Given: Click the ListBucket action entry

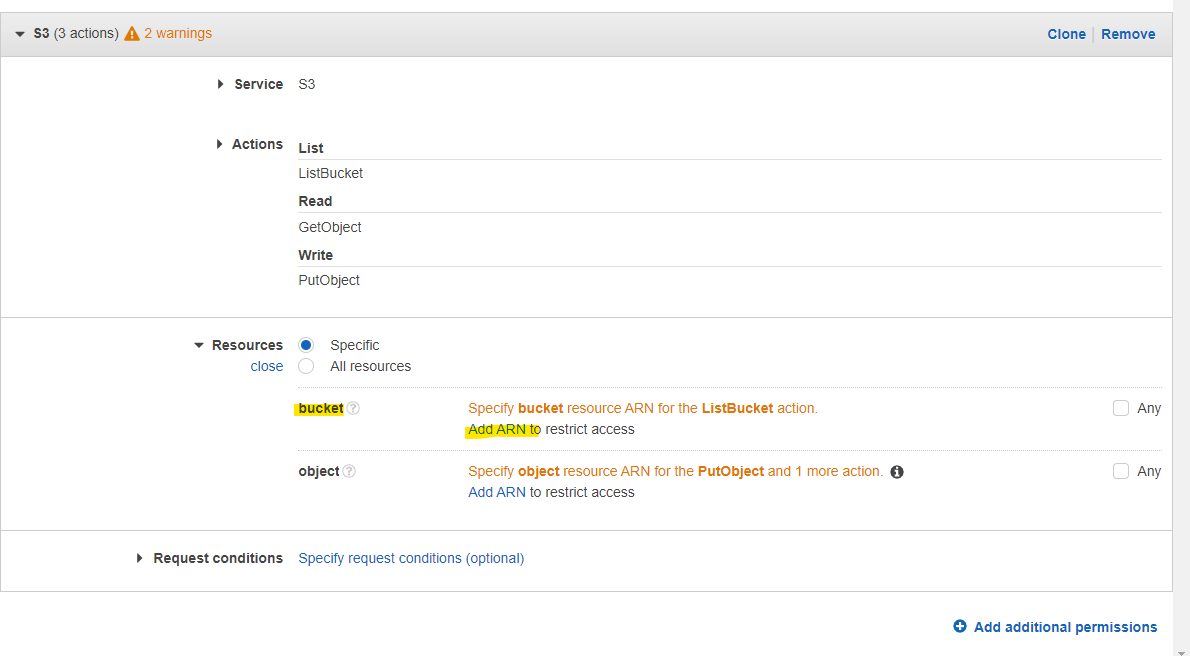Looking at the screenshot, I should 331,173.
